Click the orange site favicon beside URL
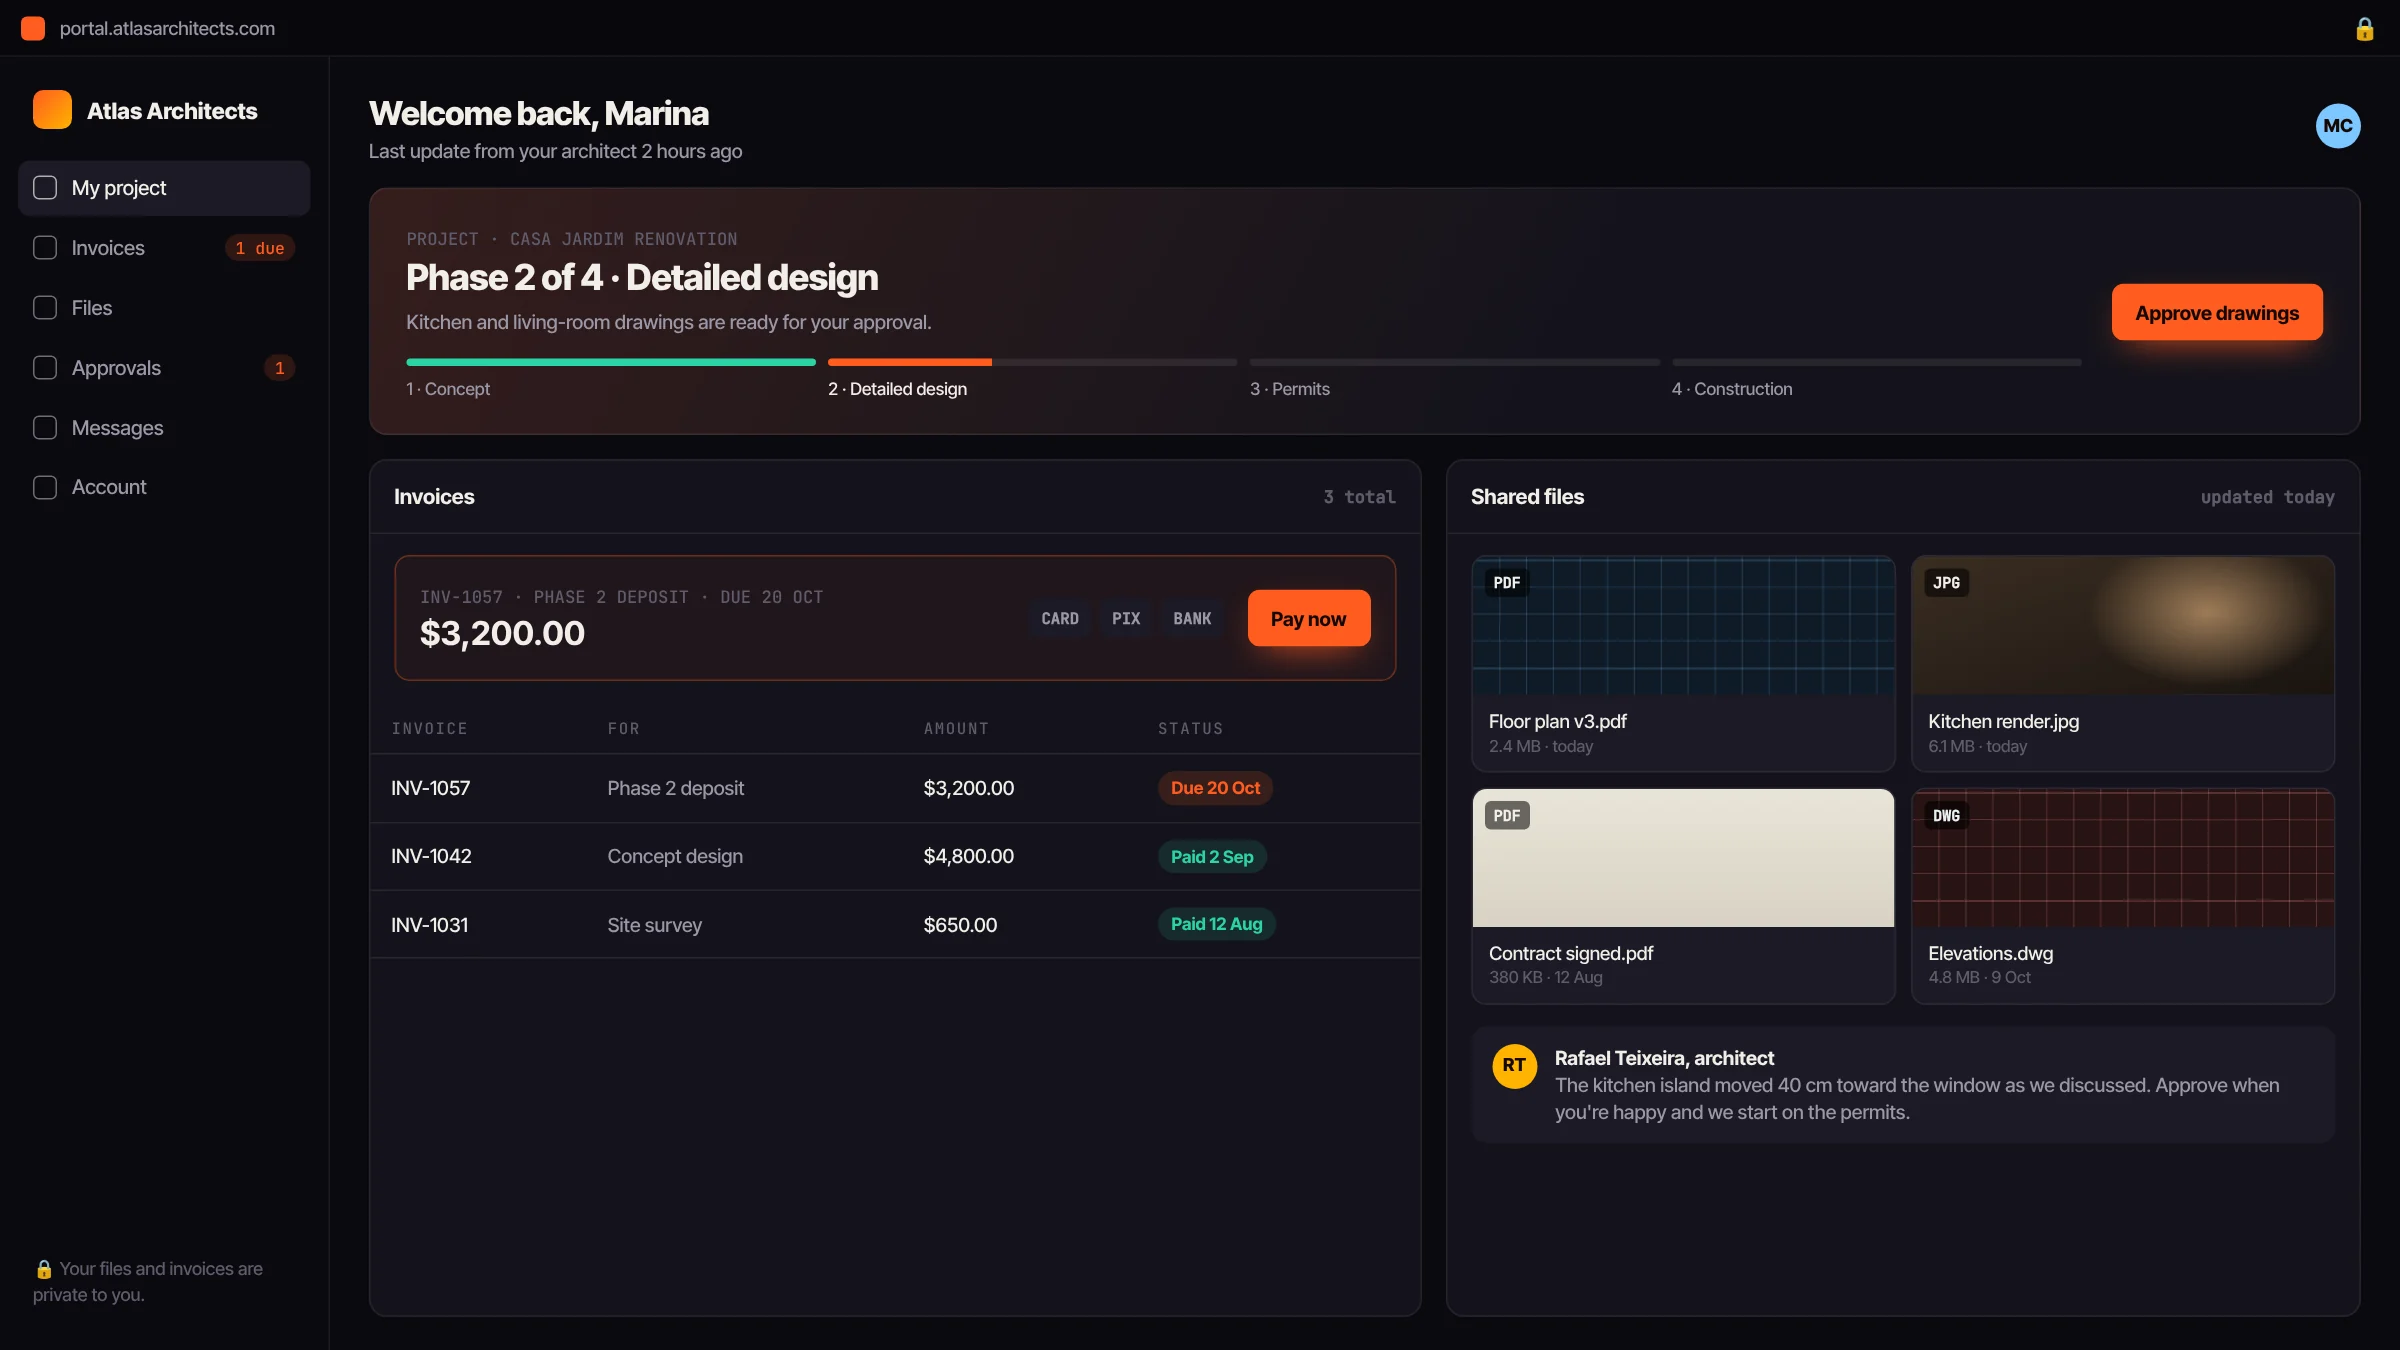Screen dimensions: 2400x1350 click(33, 28)
